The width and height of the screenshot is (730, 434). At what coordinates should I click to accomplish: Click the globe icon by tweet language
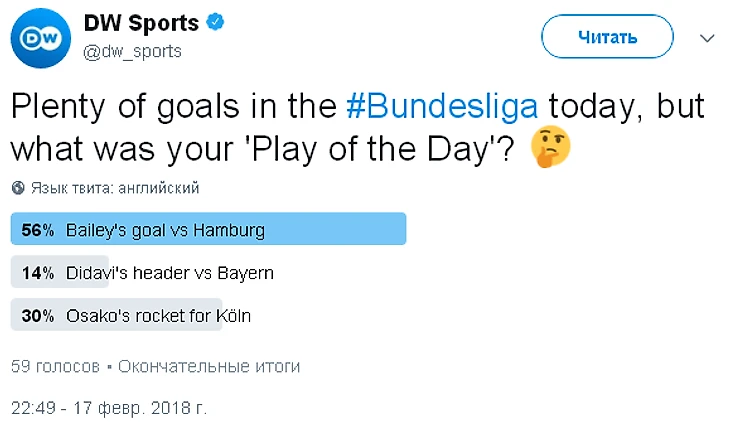coord(17,187)
